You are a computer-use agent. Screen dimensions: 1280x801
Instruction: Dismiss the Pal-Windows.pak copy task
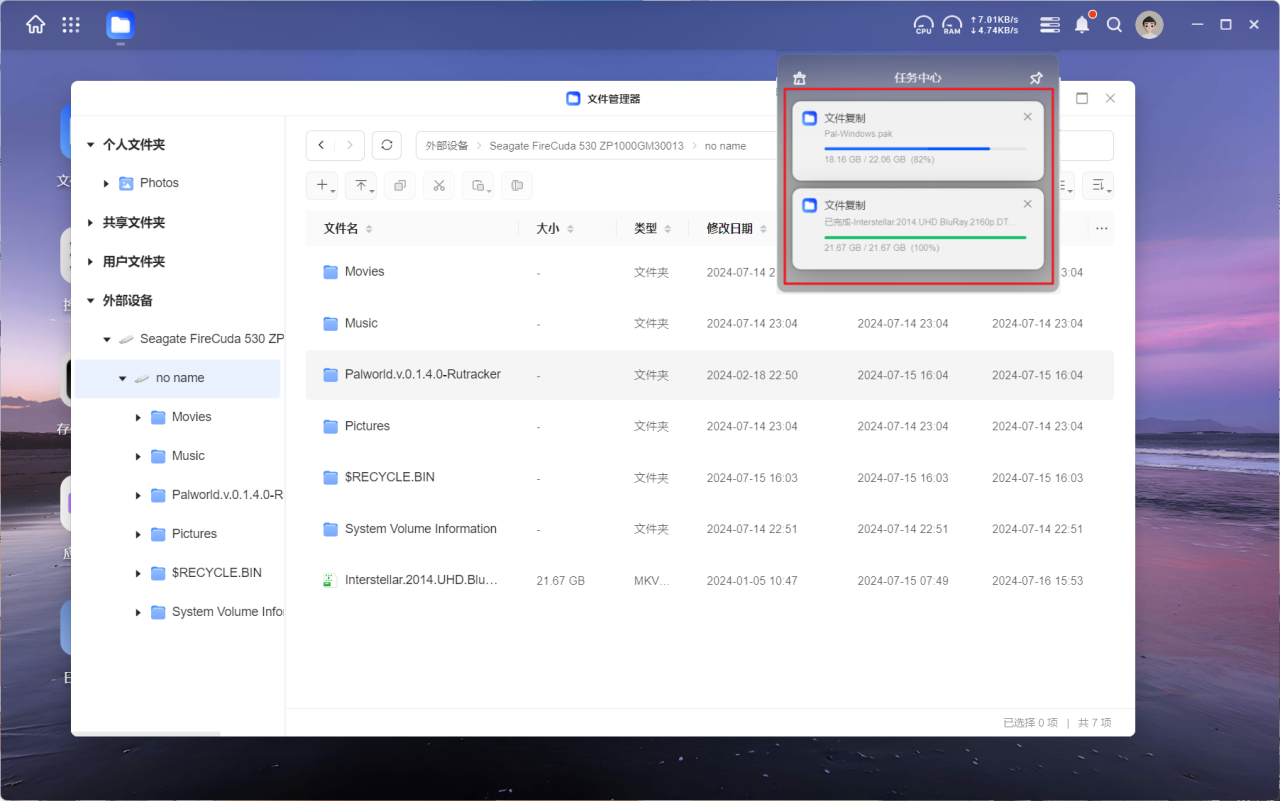[1027, 117]
